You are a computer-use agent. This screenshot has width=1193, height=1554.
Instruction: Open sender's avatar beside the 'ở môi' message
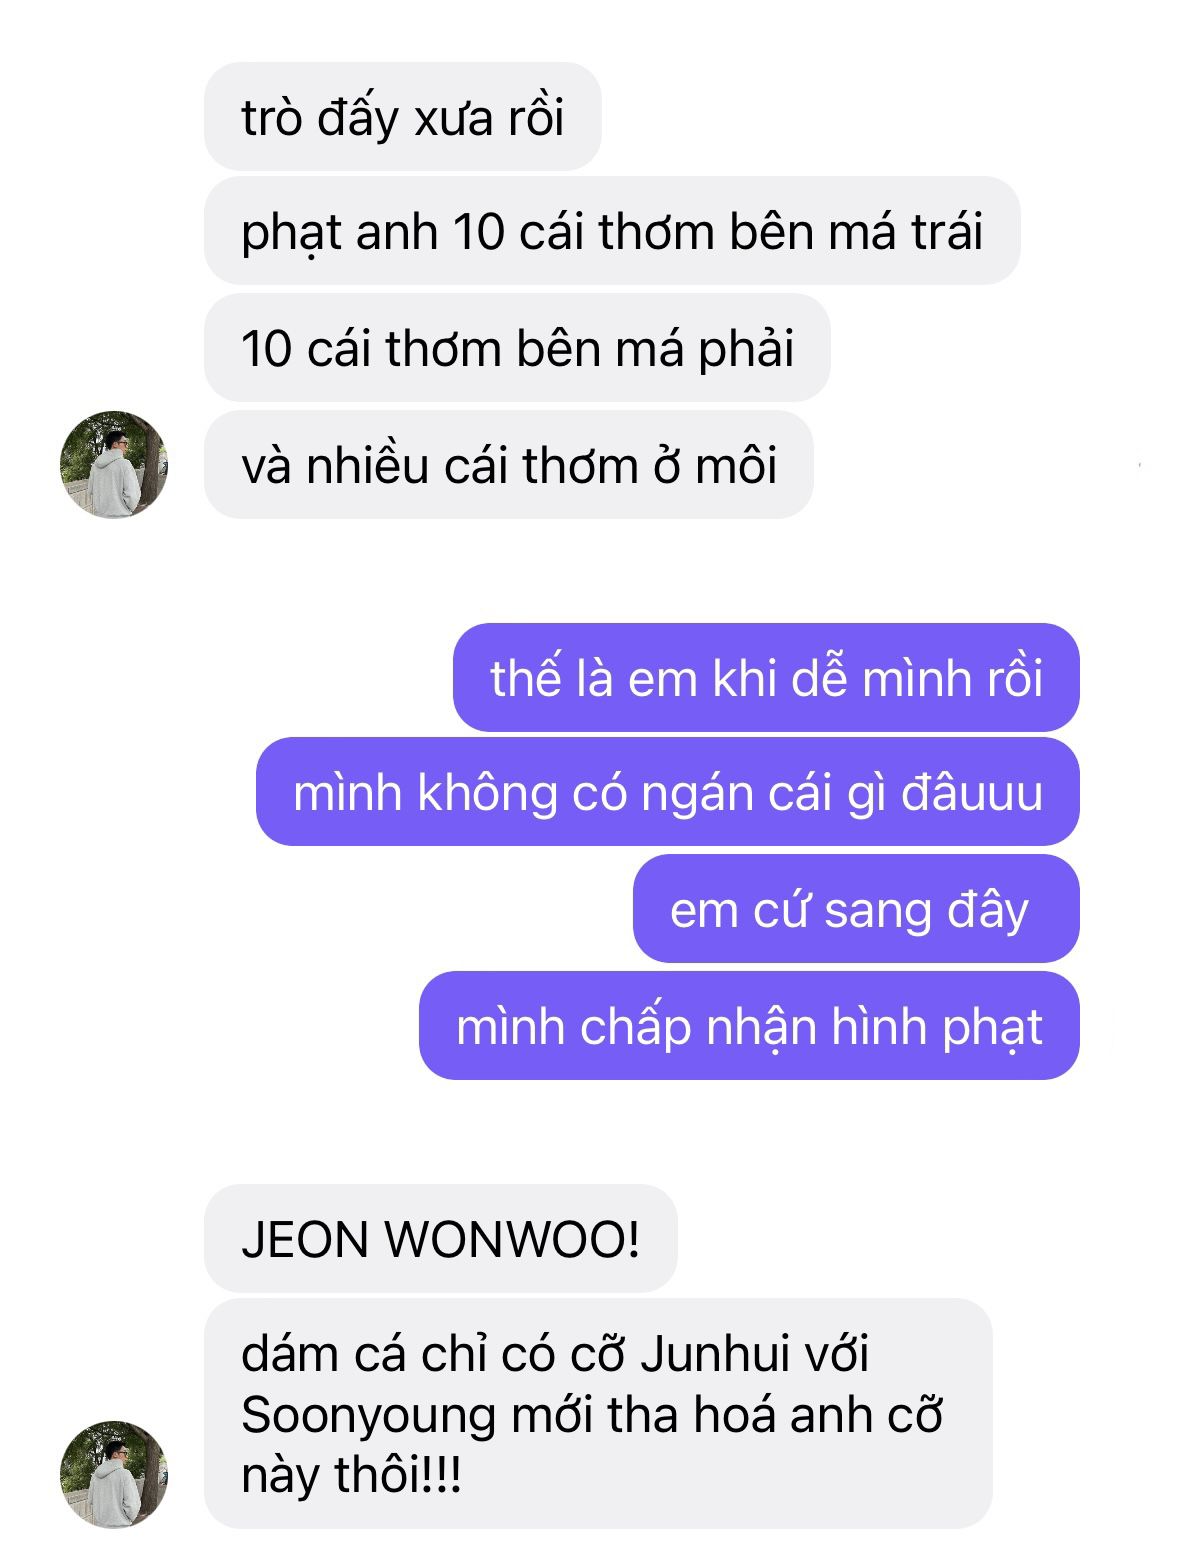click(x=114, y=465)
